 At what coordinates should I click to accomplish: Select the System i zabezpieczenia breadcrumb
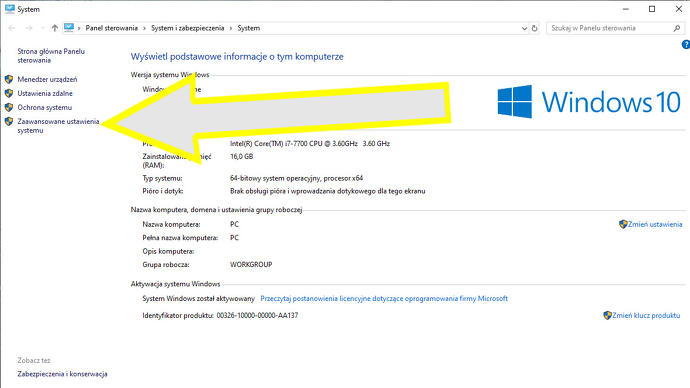click(187, 28)
